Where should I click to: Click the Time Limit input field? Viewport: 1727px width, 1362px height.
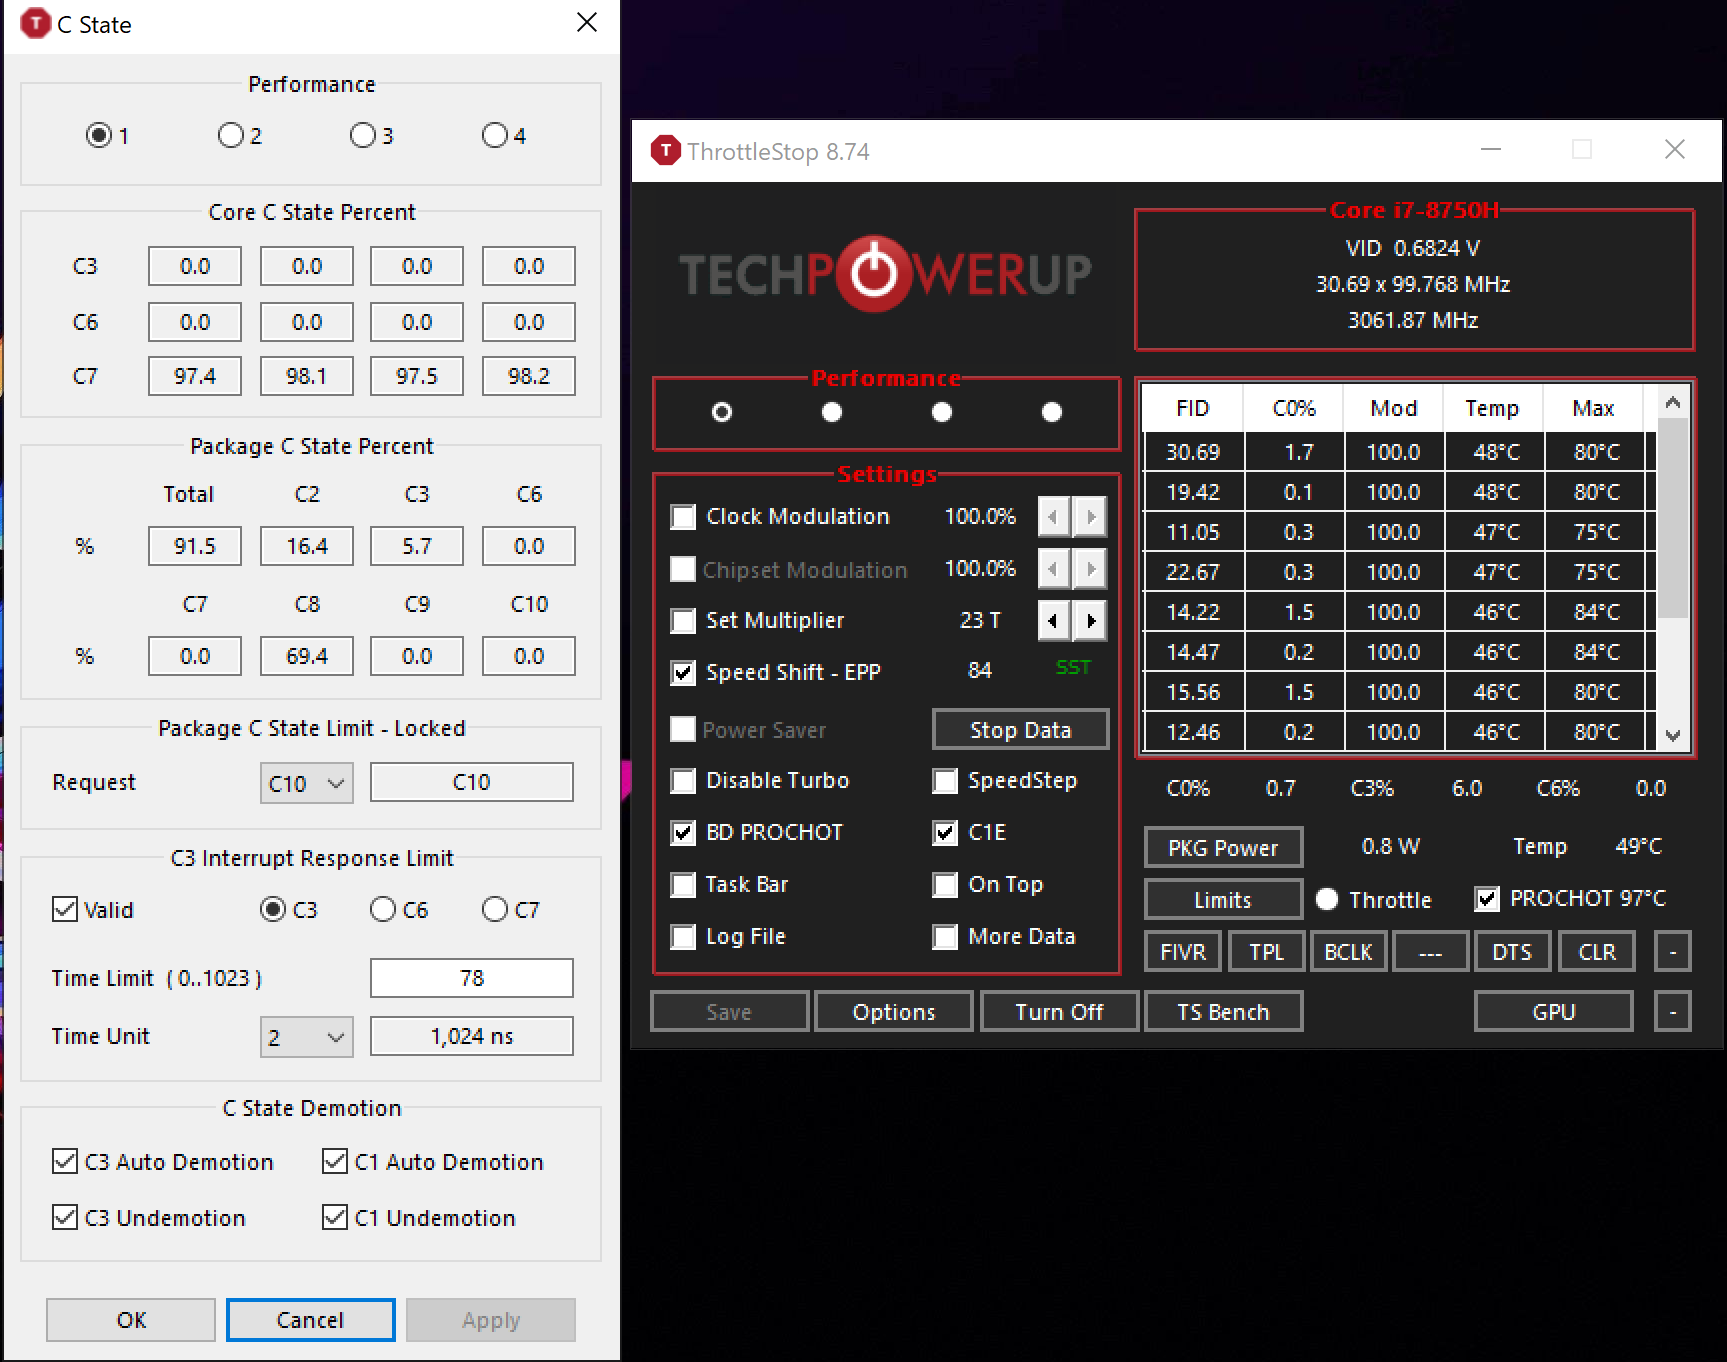pos(471,978)
